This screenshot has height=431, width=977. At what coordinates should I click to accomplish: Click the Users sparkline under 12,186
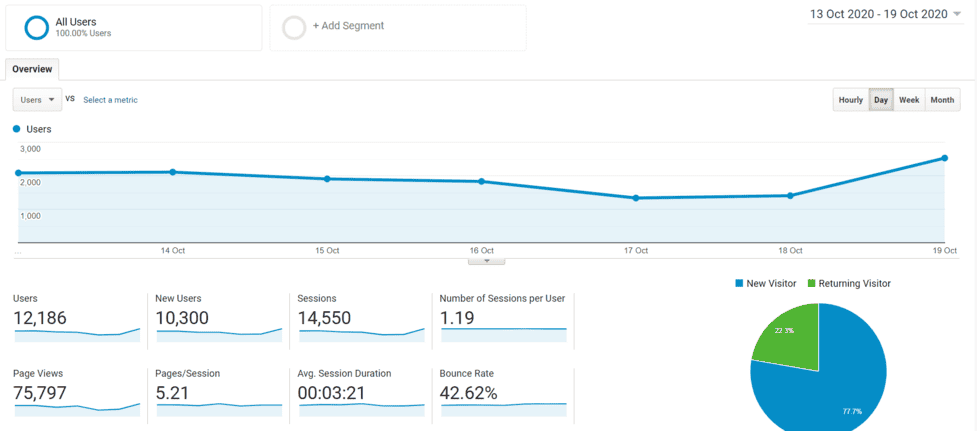[77, 334]
